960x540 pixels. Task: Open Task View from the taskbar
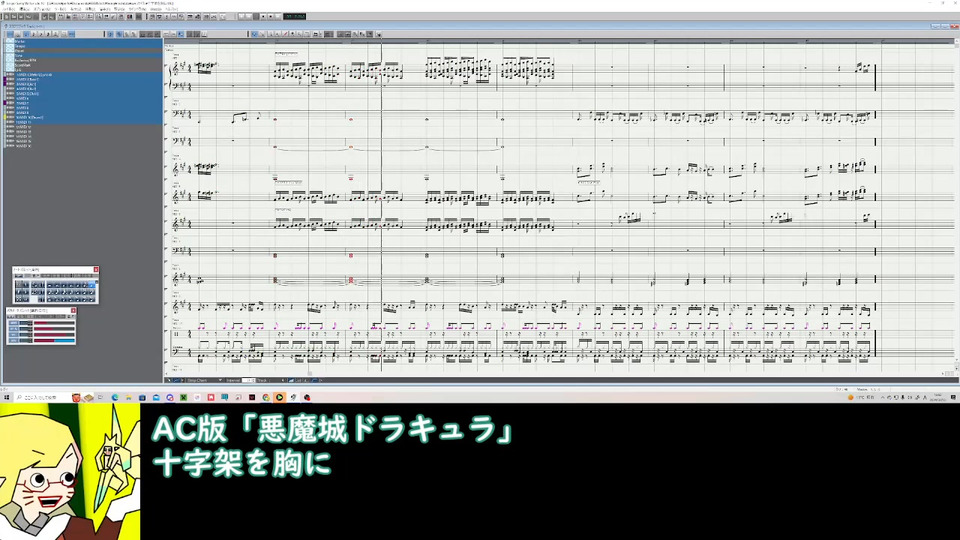[x=100, y=397]
